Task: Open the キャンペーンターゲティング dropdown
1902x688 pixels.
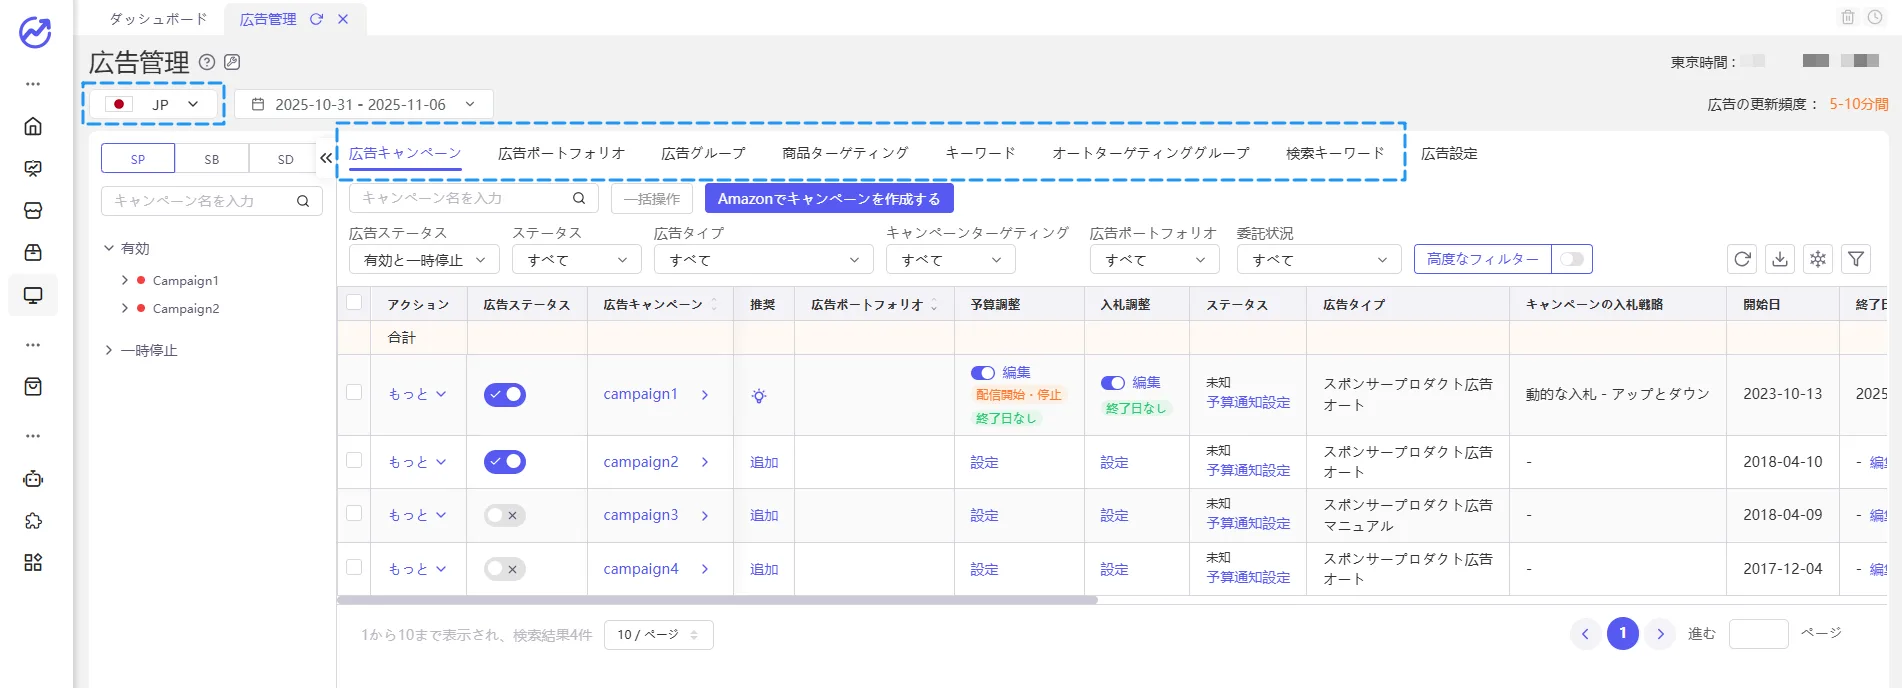Action: [x=951, y=260]
